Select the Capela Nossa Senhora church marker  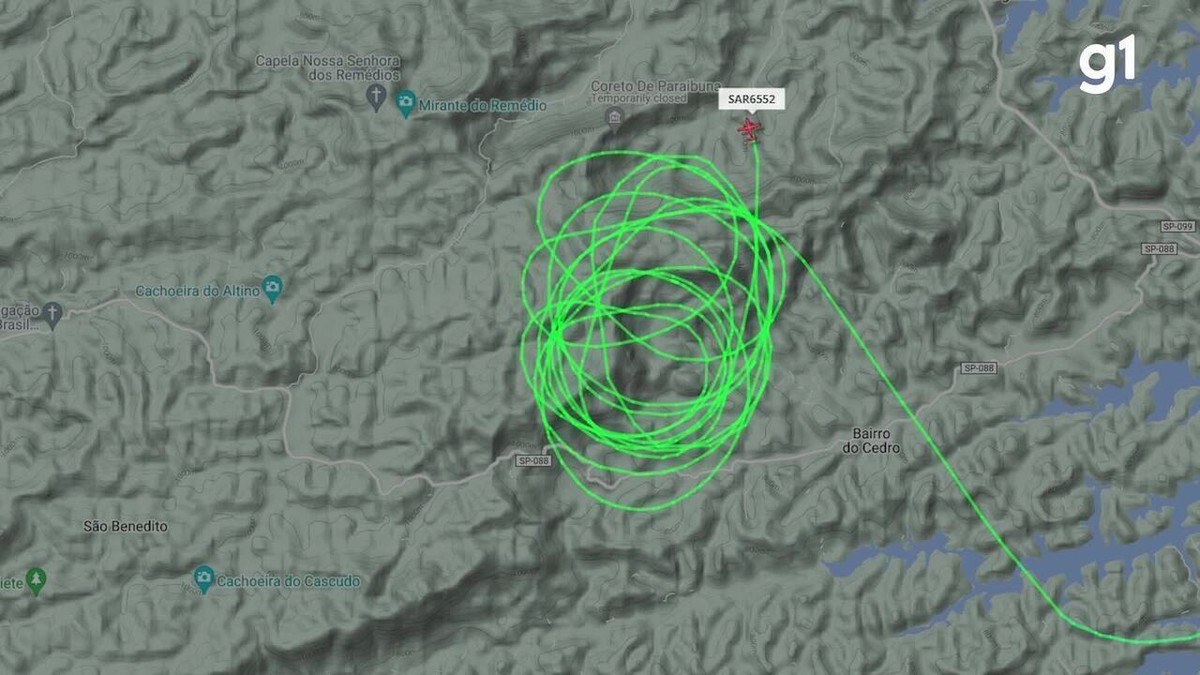pyautogui.click(x=376, y=98)
